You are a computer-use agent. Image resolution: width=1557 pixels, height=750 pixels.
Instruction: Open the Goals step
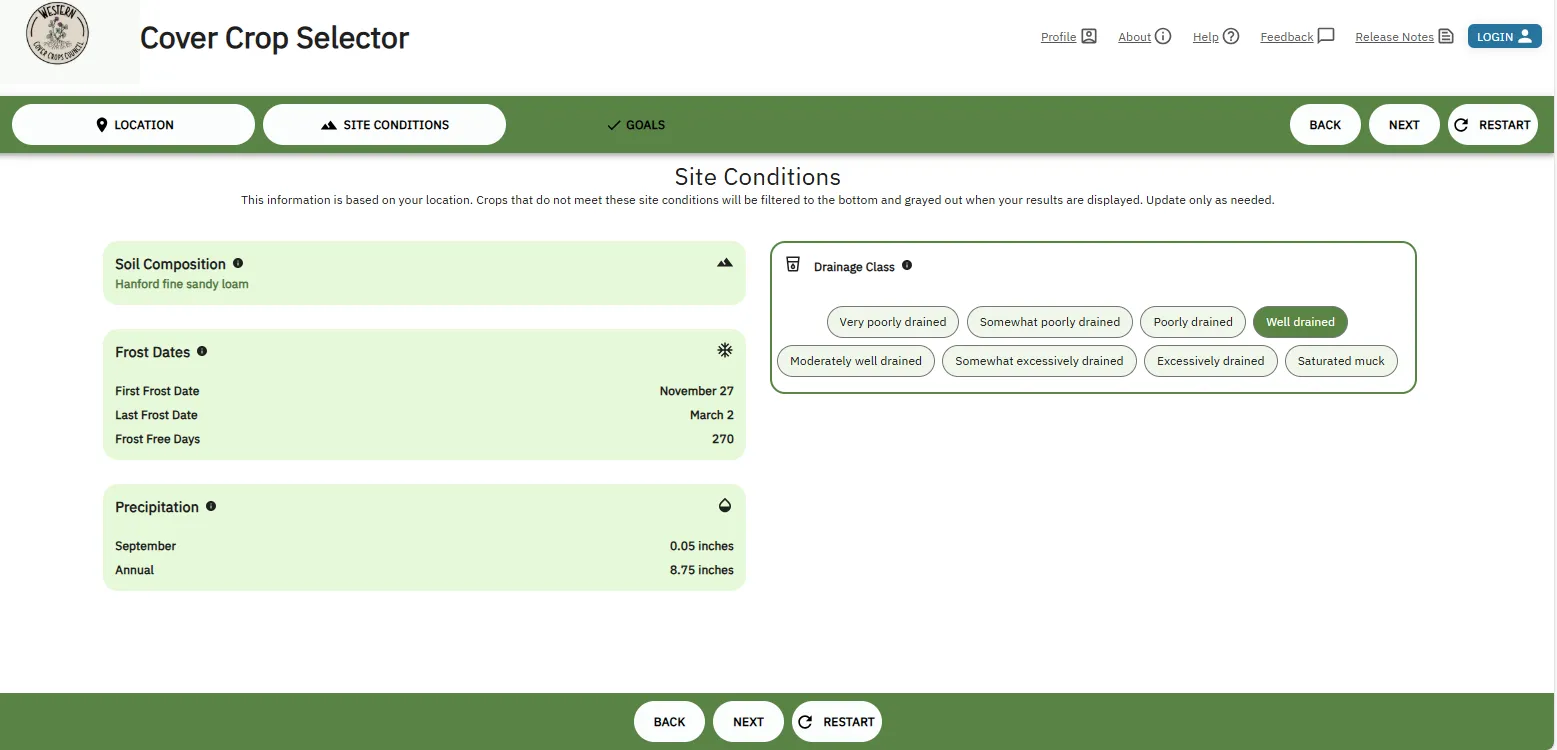tap(636, 125)
